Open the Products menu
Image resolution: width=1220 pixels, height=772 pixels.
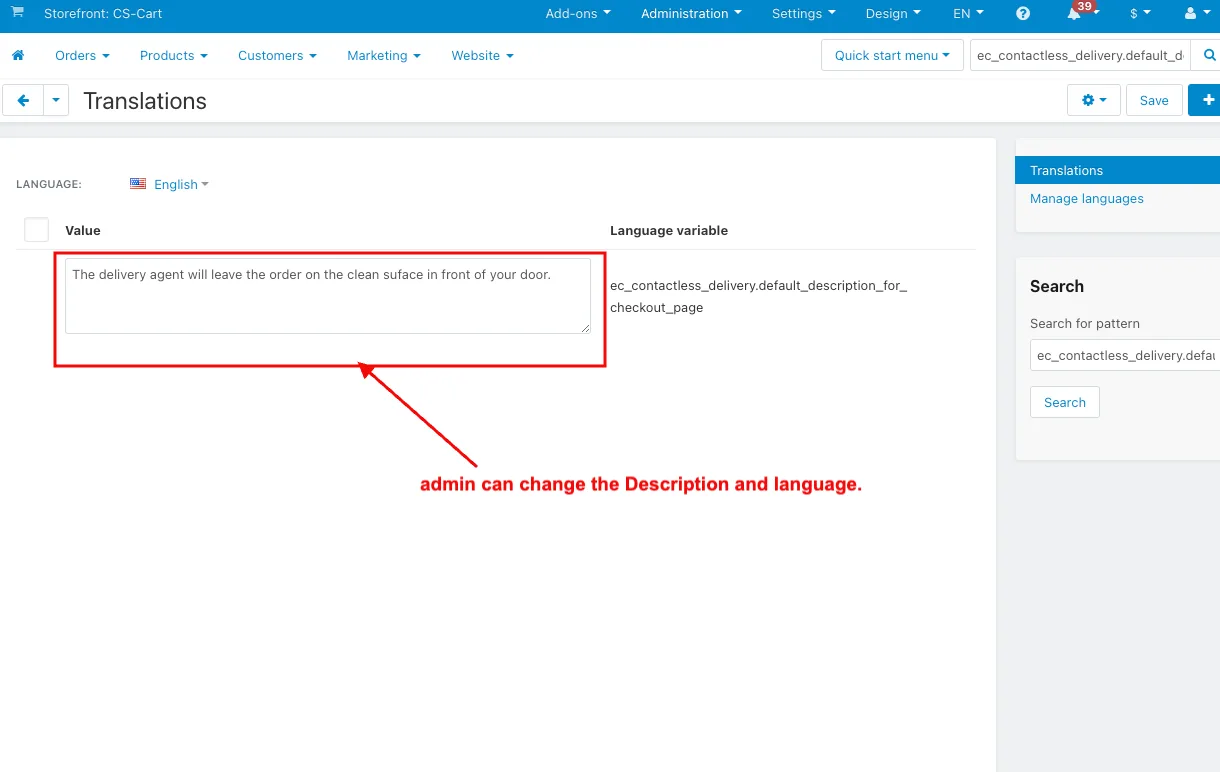tap(174, 55)
